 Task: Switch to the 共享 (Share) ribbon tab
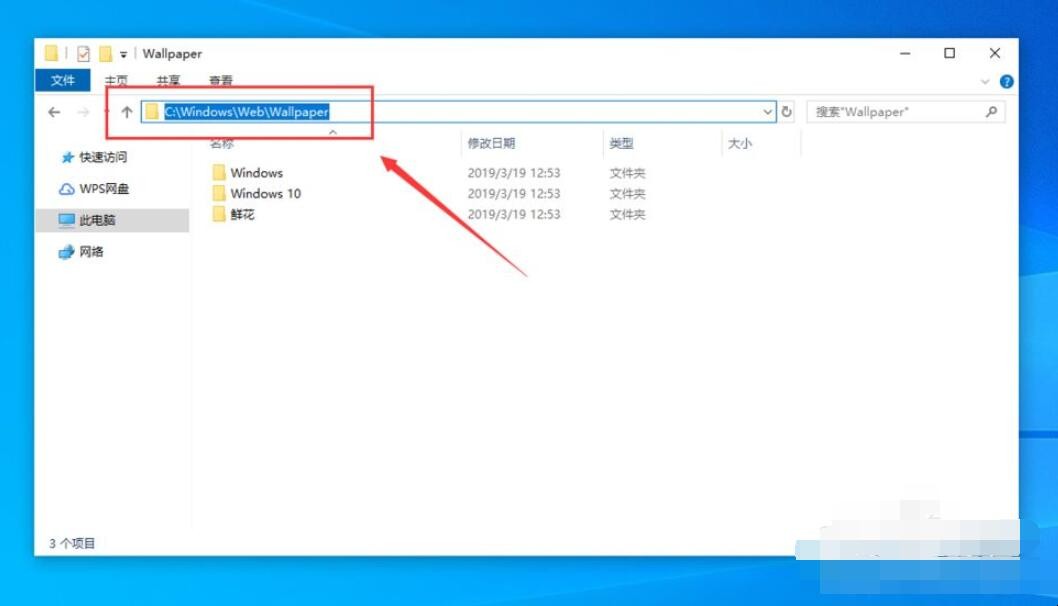[x=168, y=80]
